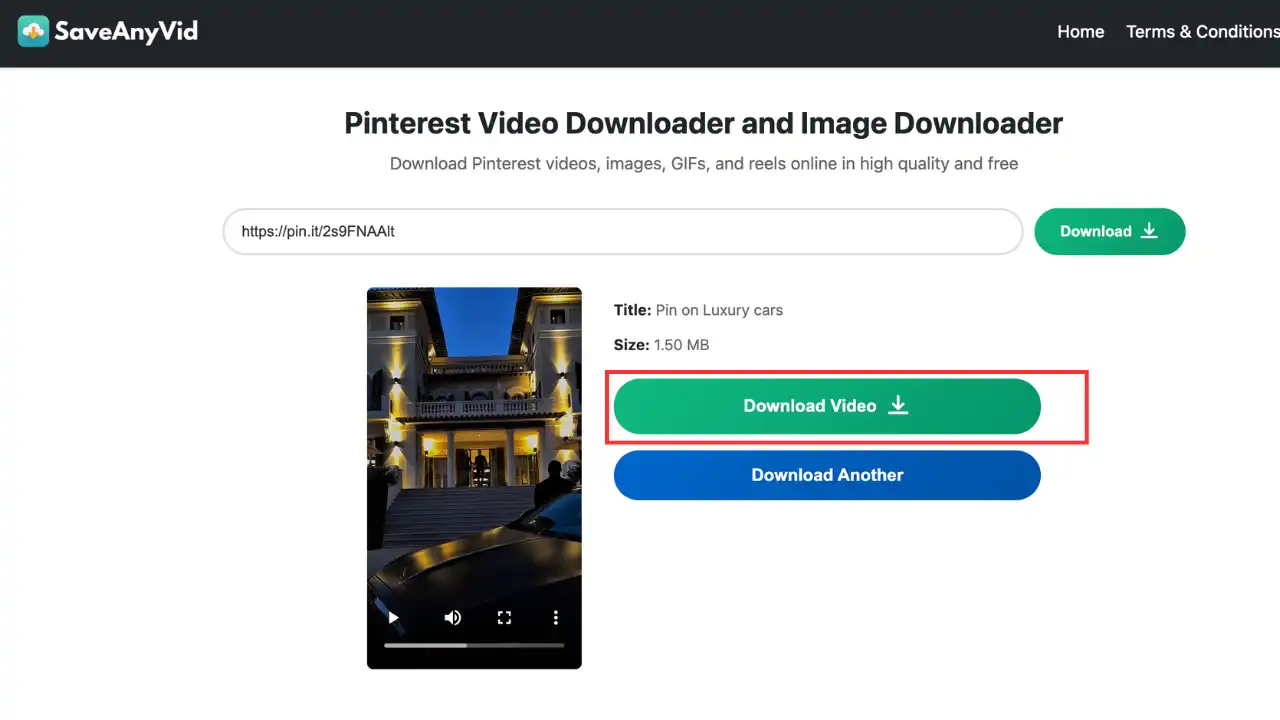Click the subtitle 'Download Pinterest videos, images, GIFs...'
The width and height of the screenshot is (1280, 720).
tap(704, 163)
